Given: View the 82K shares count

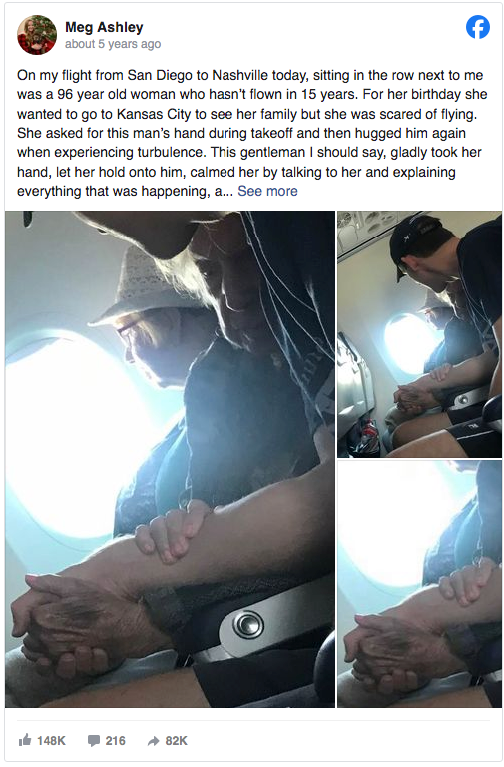Looking at the screenshot, I should coord(176,741).
